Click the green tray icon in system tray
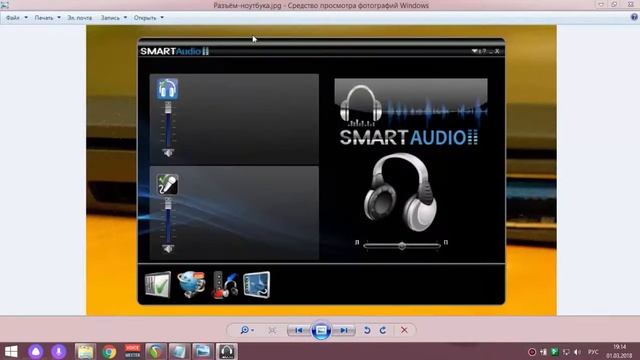Image resolution: width=640 pixels, height=360 pixels. [554, 352]
